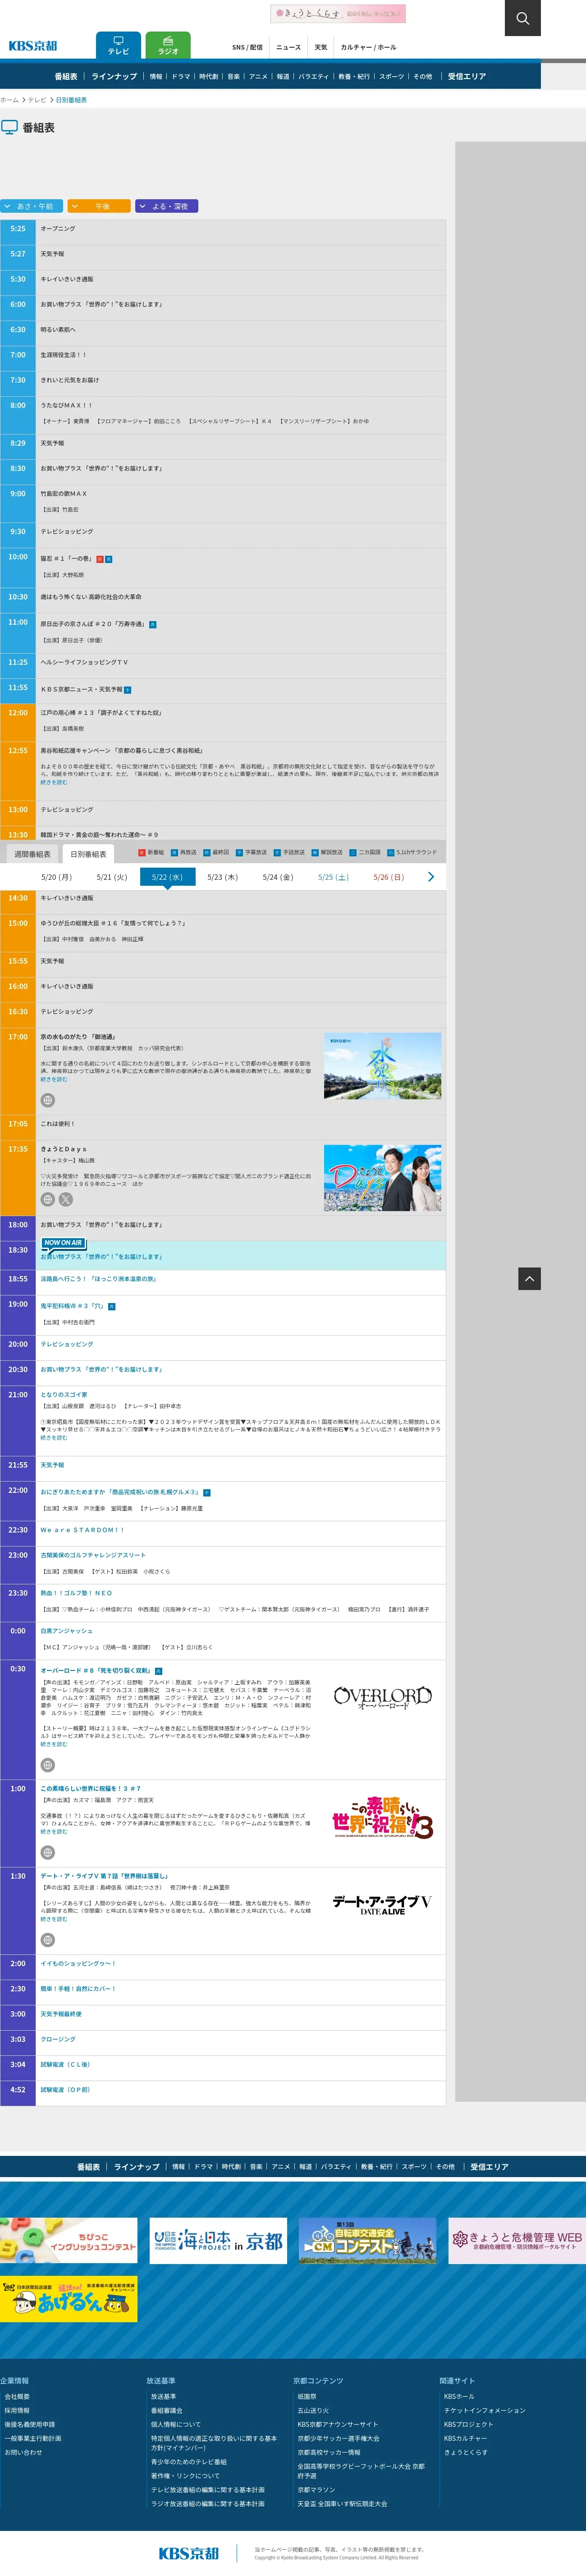Open the 鬼平犯科帳Ⅶ #3 program link
Viewport: 586px width, 2576px height.
point(72,1306)
